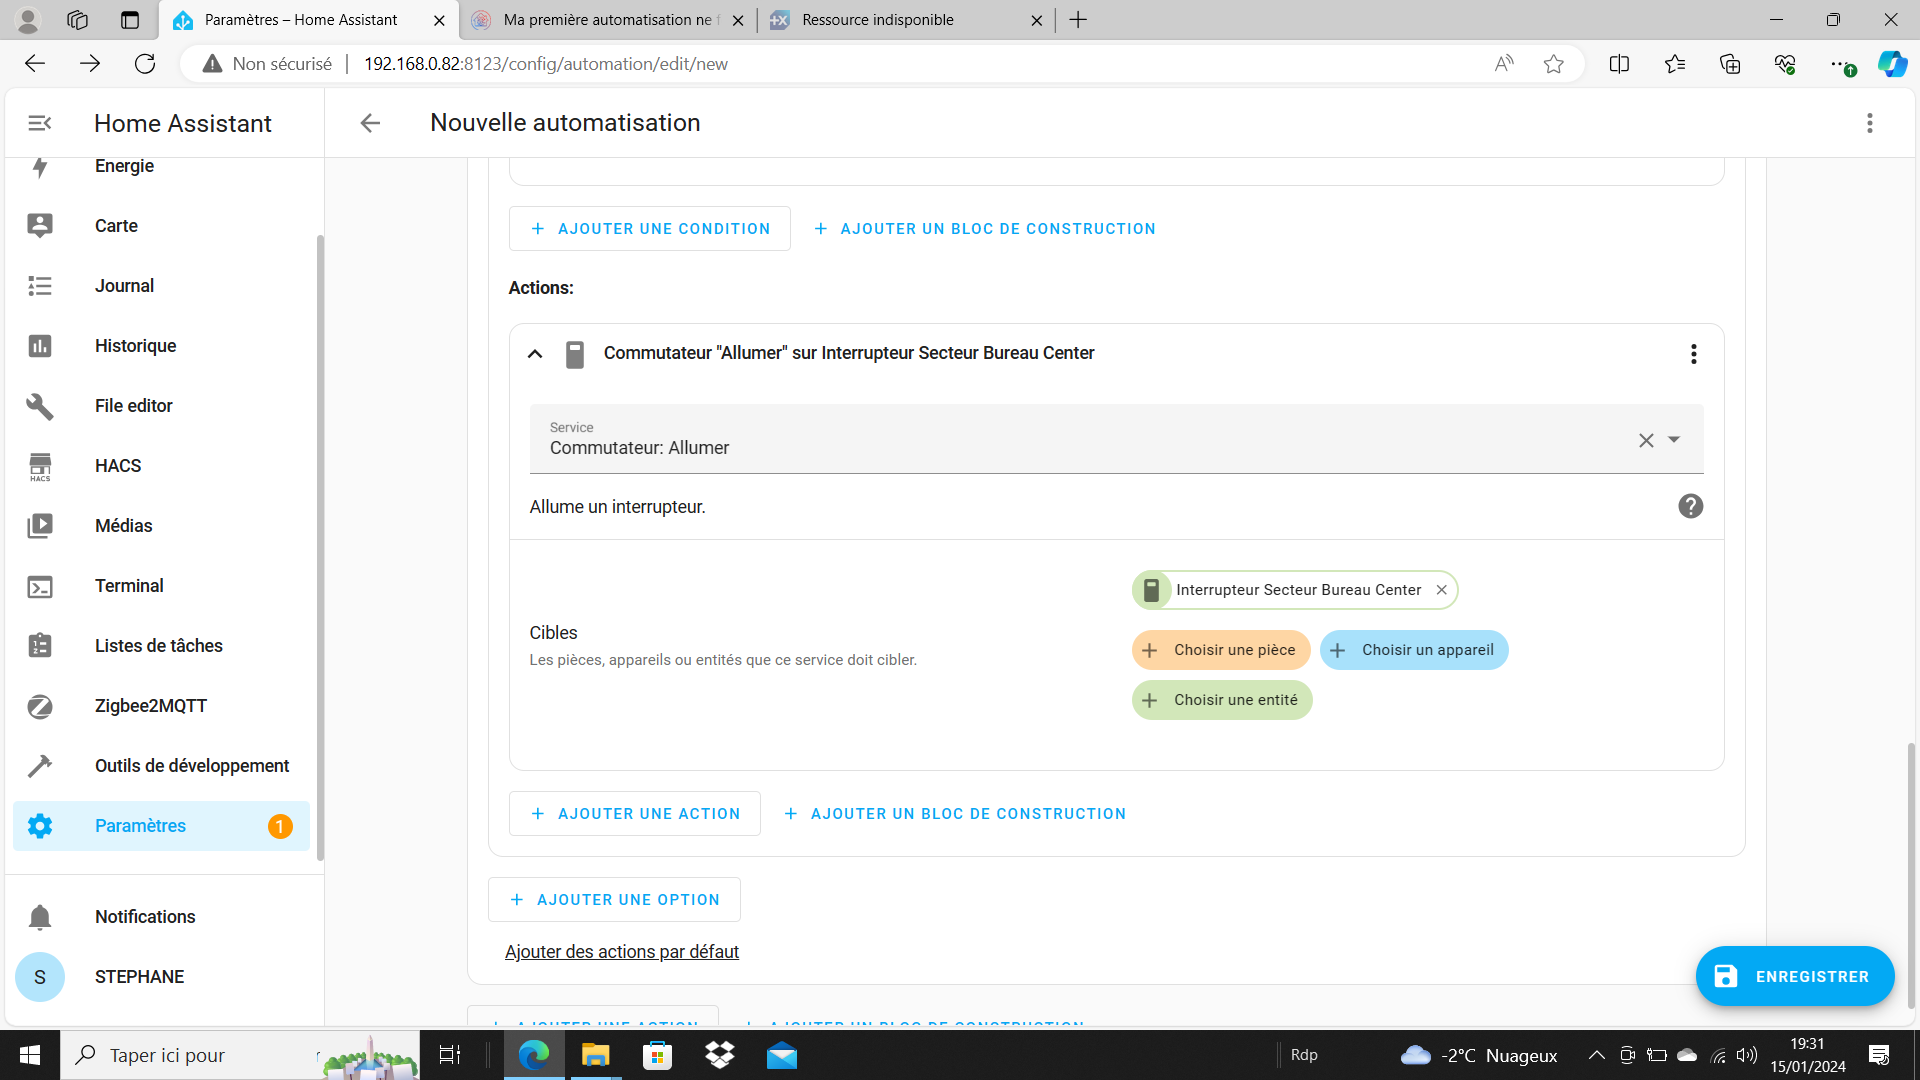The height and width of the screenshot is (1080, 1920).
Task: Clear the selected Commutateur: Allumer service
Action: (1646, 440)
